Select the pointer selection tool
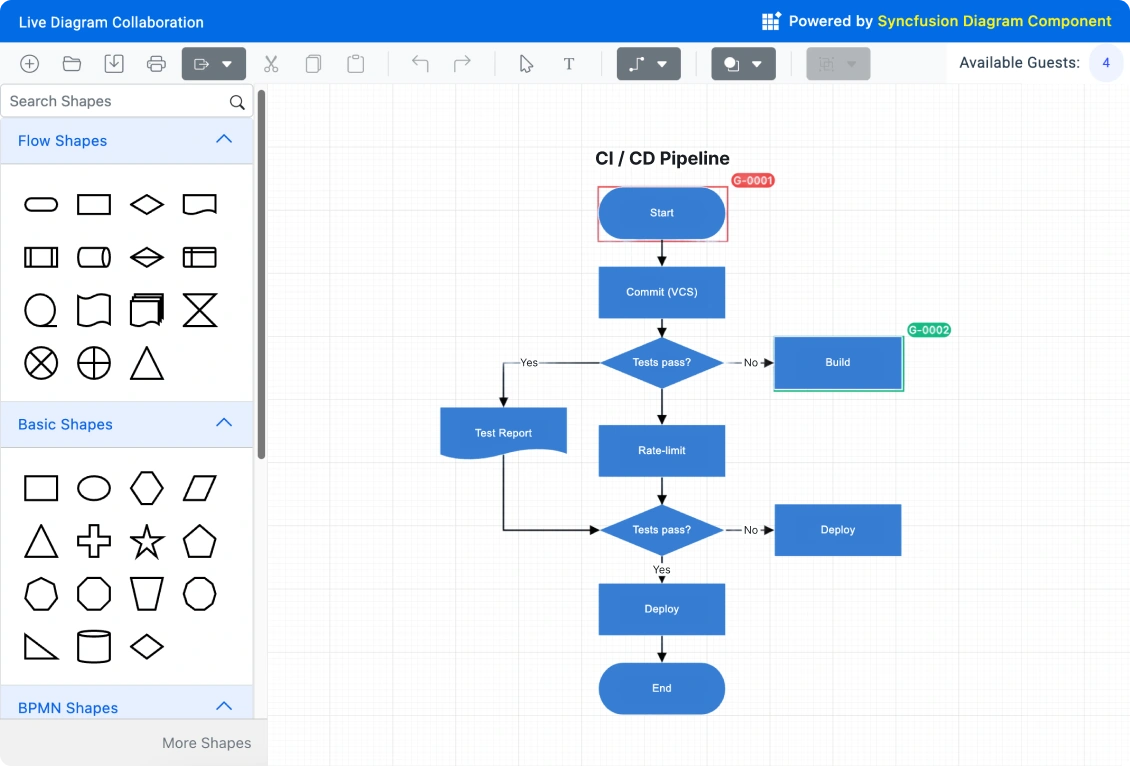Screen dimensions: 1130x766 click(526, 63)
